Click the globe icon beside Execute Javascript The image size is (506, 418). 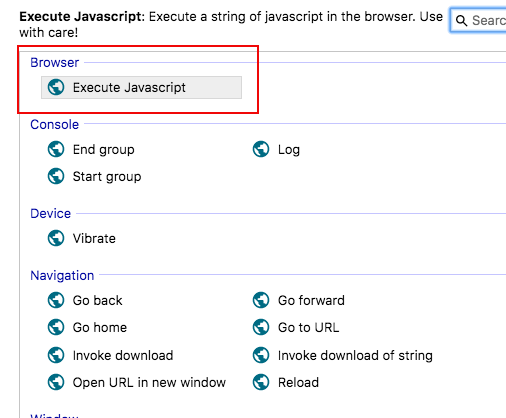(56, 87)
